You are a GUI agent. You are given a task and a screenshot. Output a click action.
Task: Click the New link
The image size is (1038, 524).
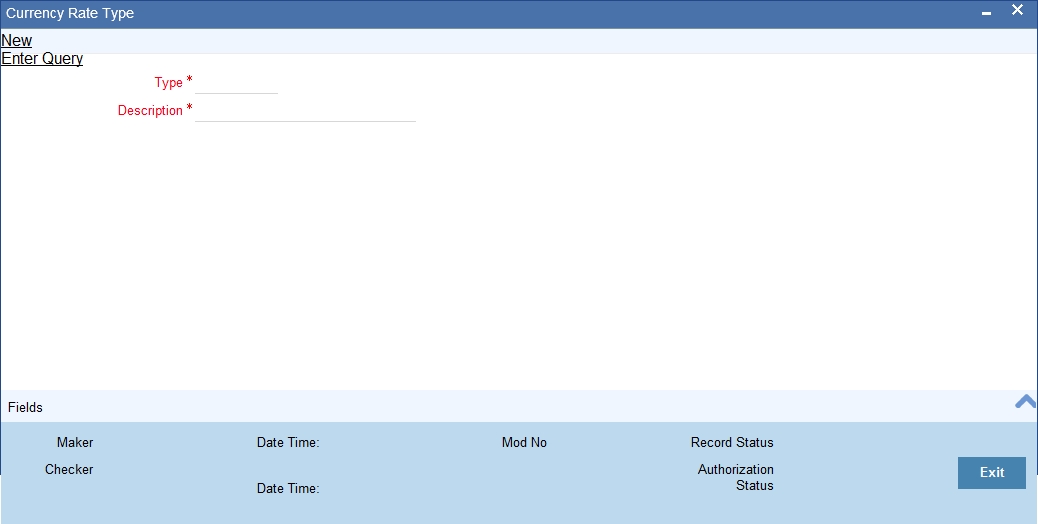17,40
